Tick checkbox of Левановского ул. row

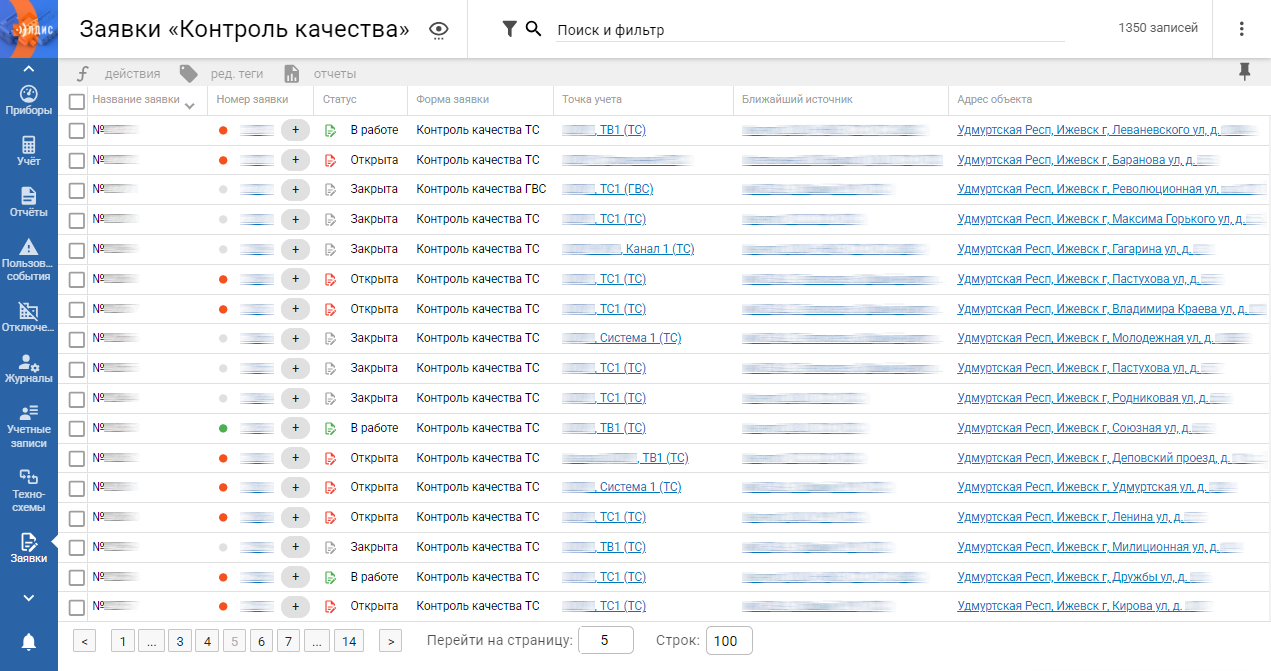77,130
